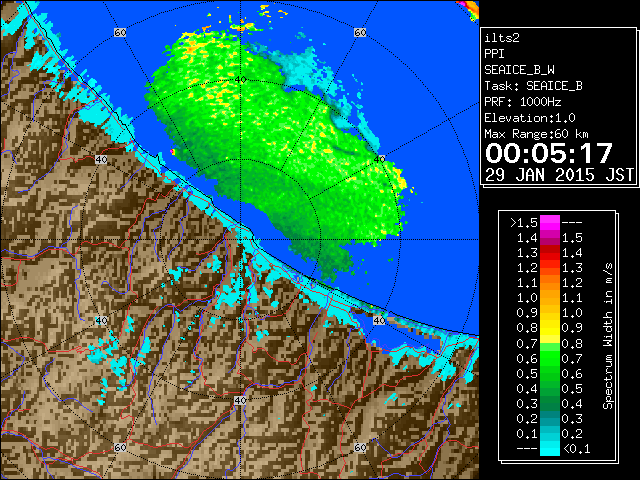Screen dimensions: 640x480
Task: Click the "Max Range:60 km" entry
Action: [536, 134]
